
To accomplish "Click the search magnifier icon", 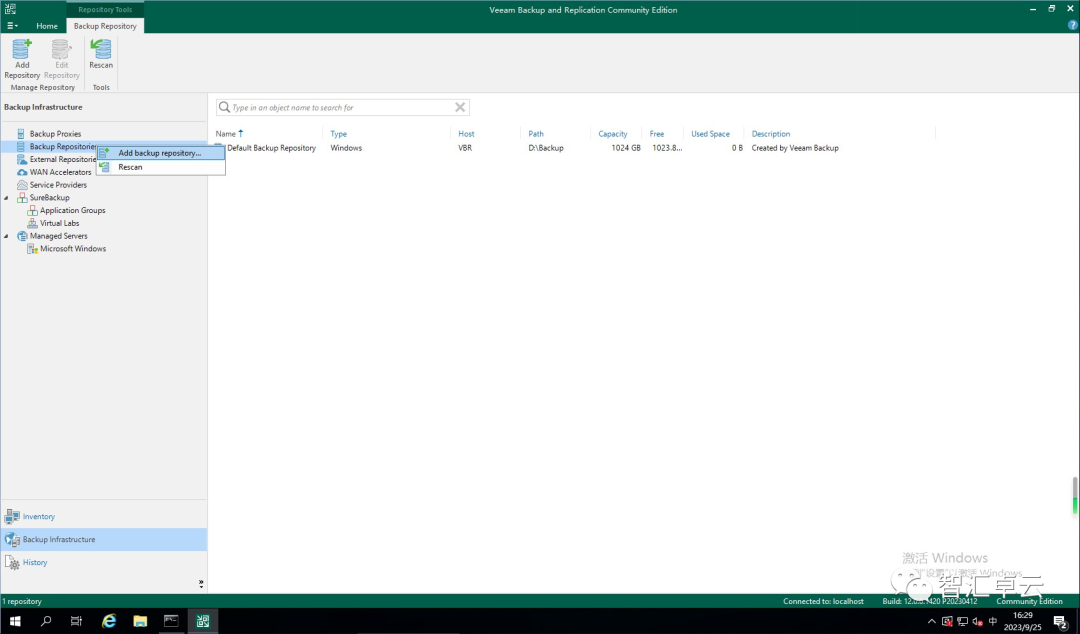I will 224,107.
